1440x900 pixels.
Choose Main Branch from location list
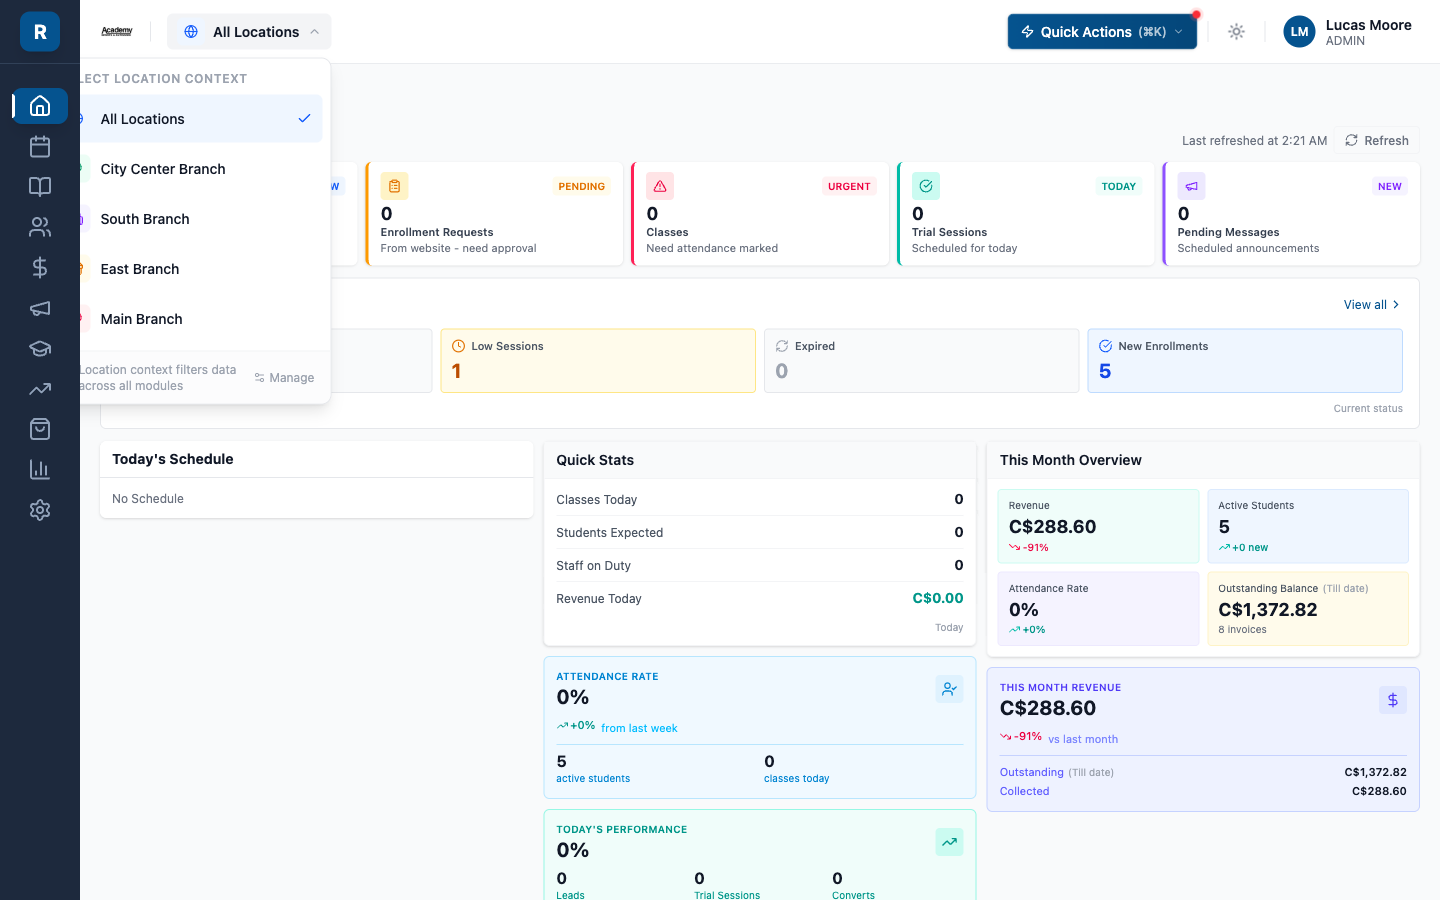point(200,319)
